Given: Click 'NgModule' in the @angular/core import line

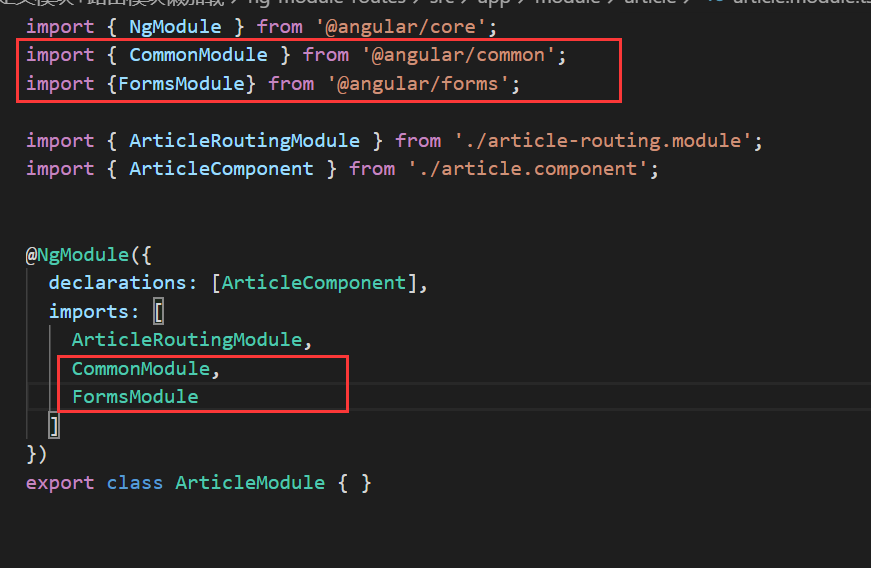Looking at the screenshot, I should pyautogui.click(x=175, y=27).
